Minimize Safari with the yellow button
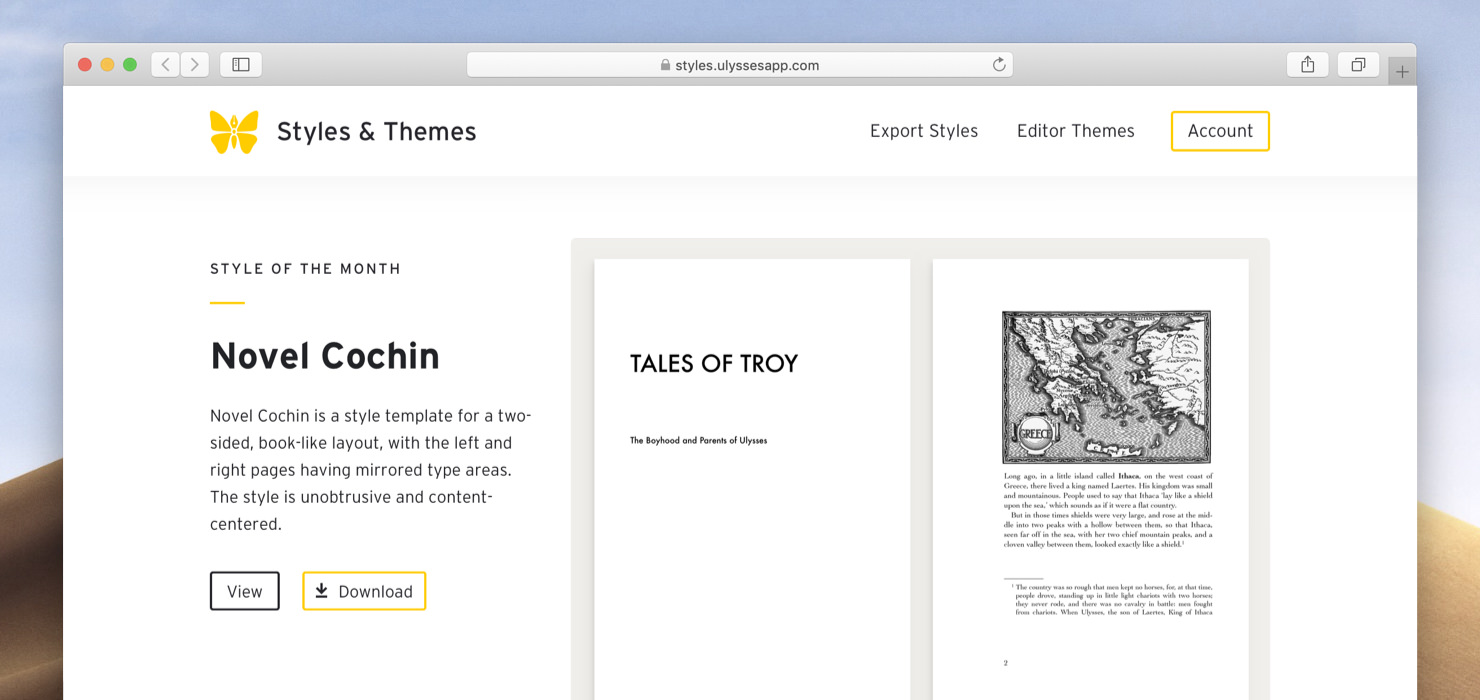 point(107,65)
